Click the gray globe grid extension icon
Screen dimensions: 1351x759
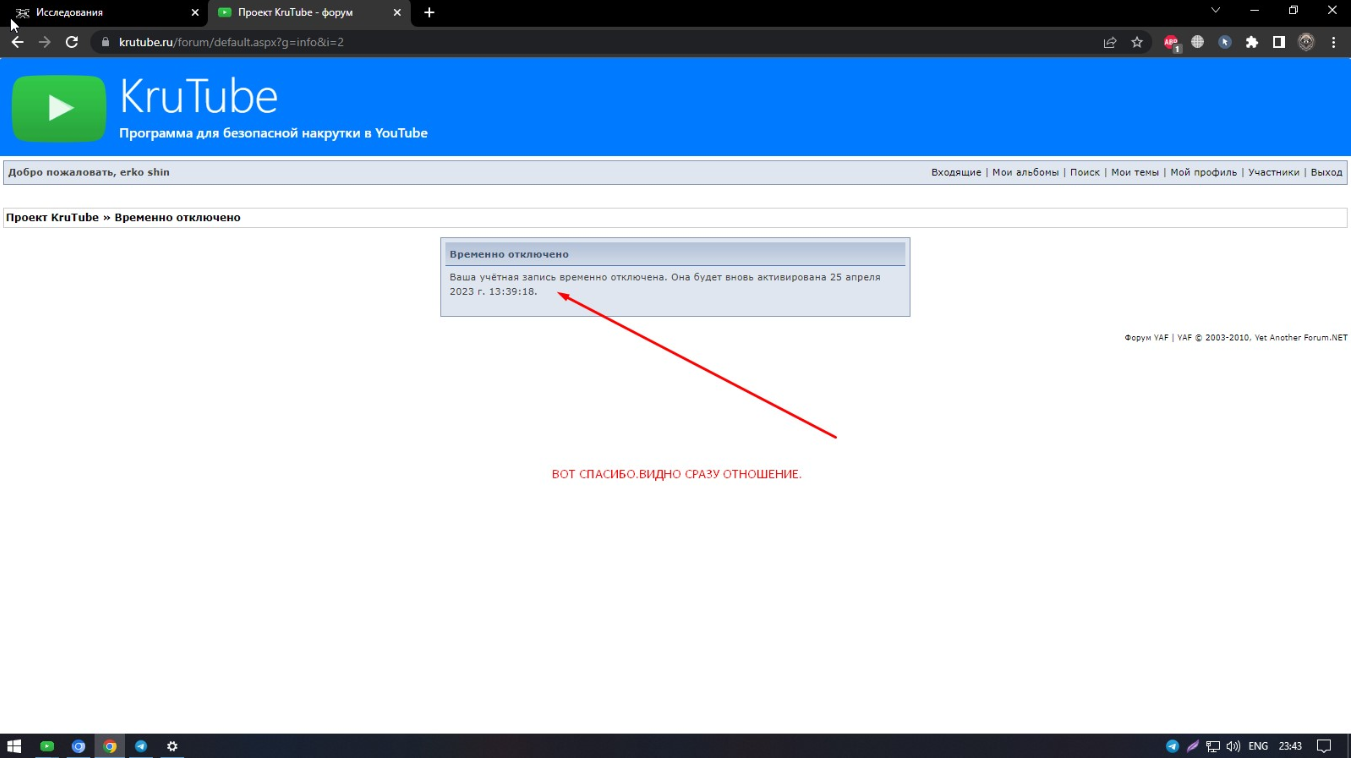(x=1198, y=43)
